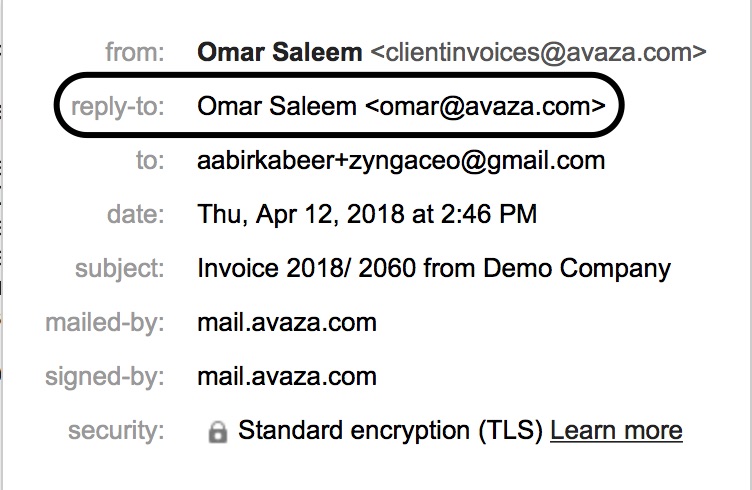Click the reply-to address omar@avaza.com

click(485, 106)
